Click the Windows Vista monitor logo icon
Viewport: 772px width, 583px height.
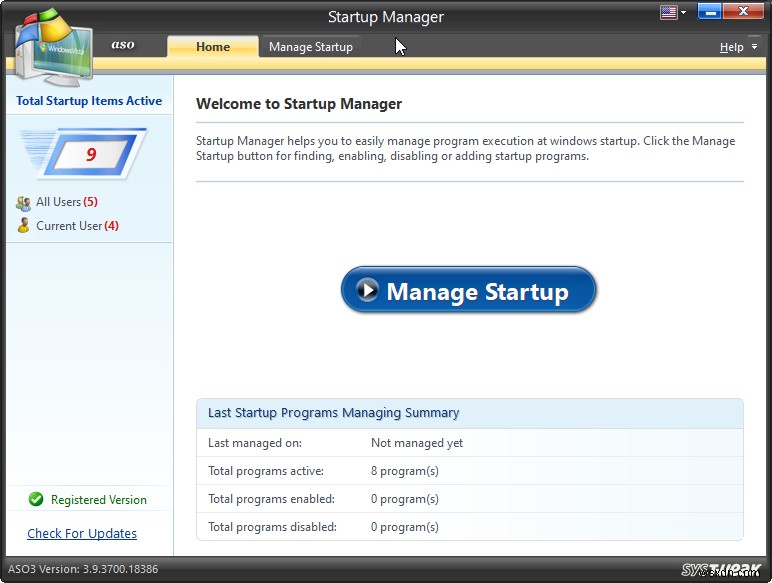pyautogui.click(x=53, y=48)
